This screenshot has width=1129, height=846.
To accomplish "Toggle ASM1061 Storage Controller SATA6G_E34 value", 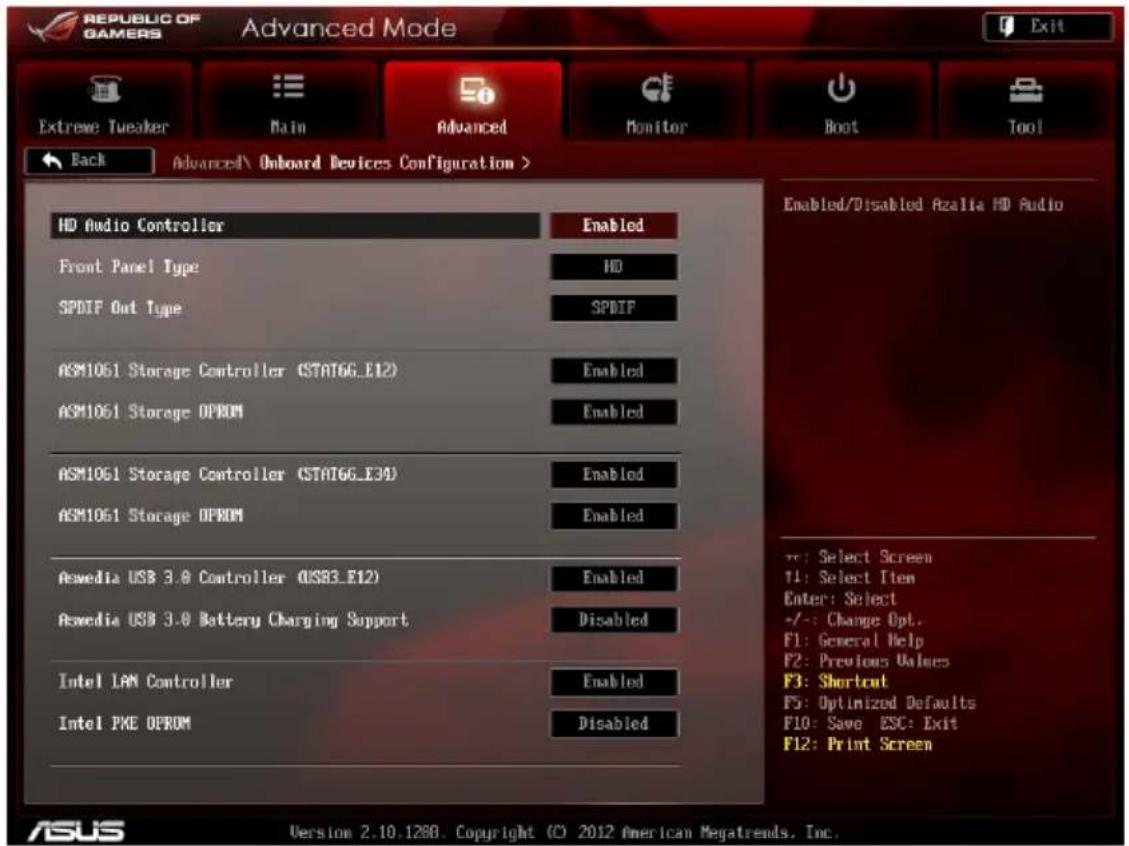I will [x=613, y=474].
